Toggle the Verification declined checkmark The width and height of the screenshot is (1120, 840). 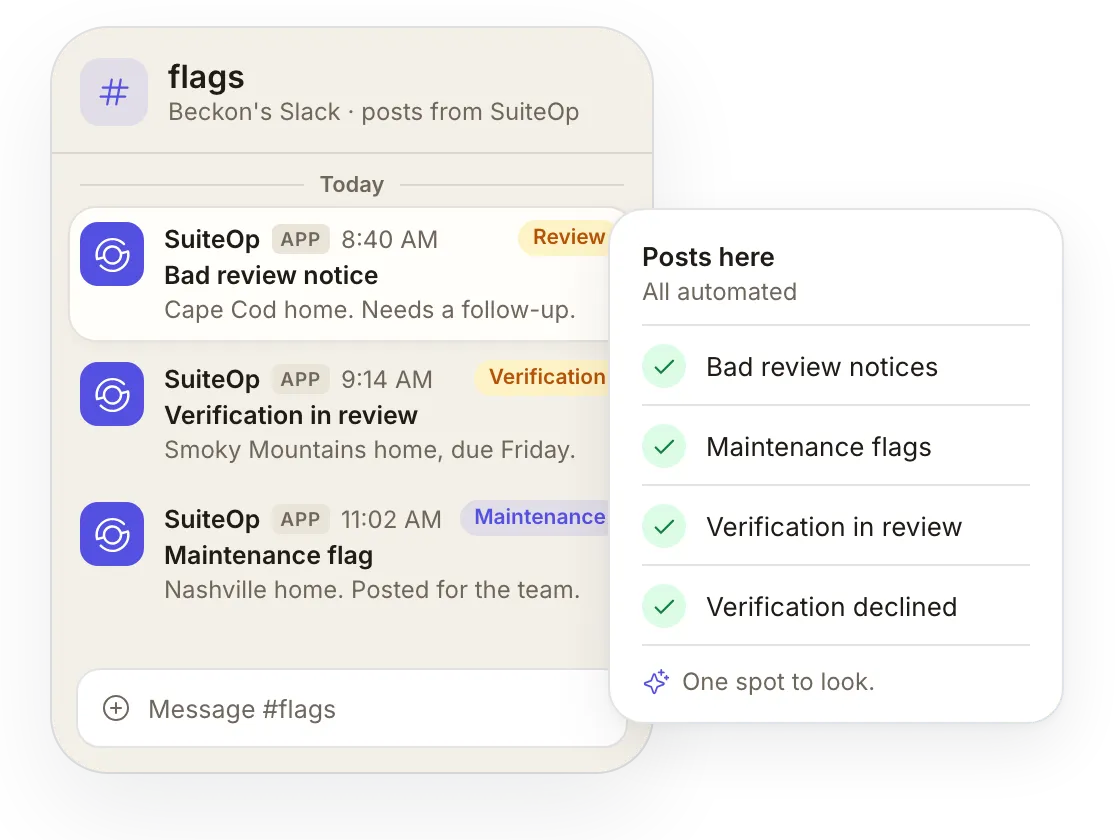[x=664, y=606]
